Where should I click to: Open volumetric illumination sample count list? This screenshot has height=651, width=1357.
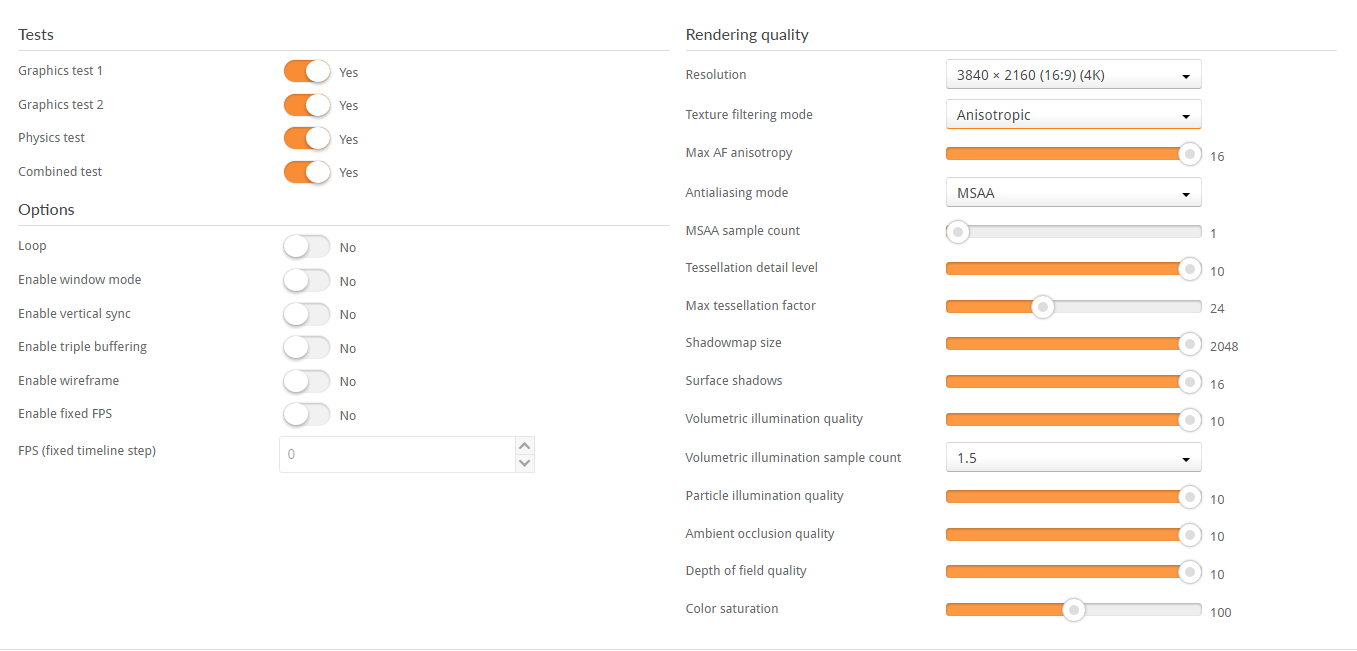tap(1073, 457)
